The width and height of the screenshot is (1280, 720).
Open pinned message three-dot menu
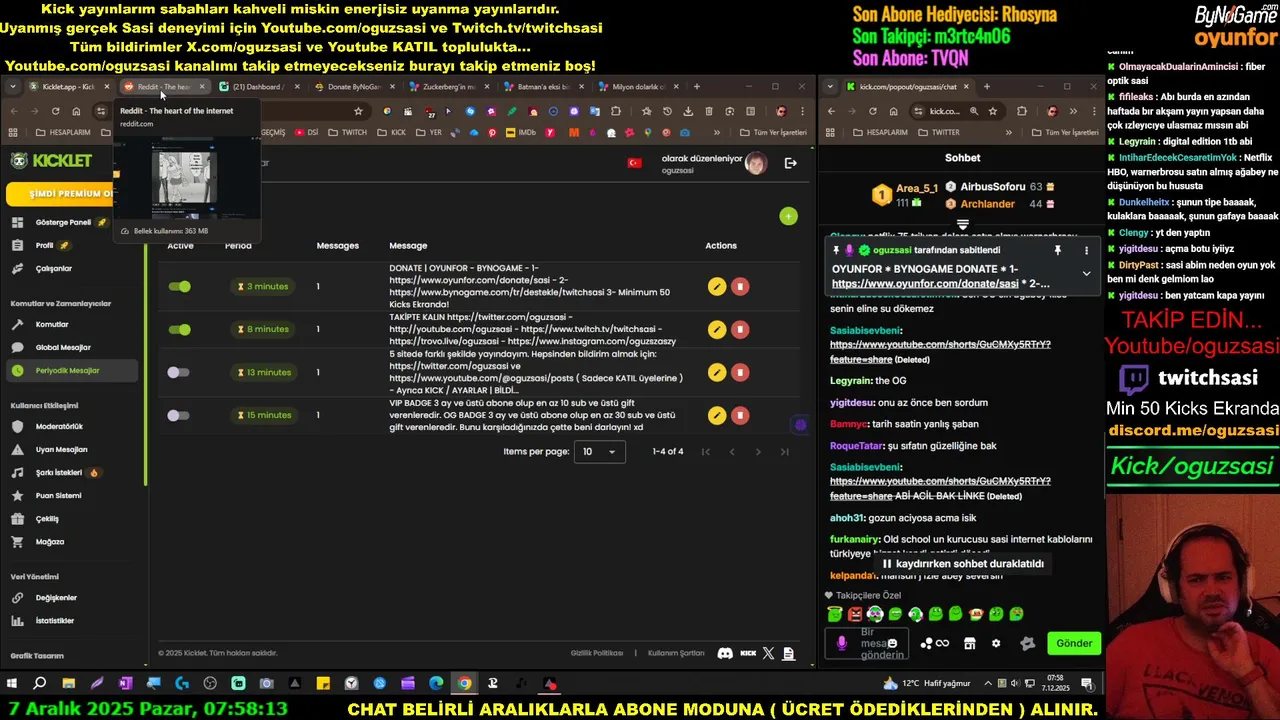pyautogui.click(x=1086, y=250)
